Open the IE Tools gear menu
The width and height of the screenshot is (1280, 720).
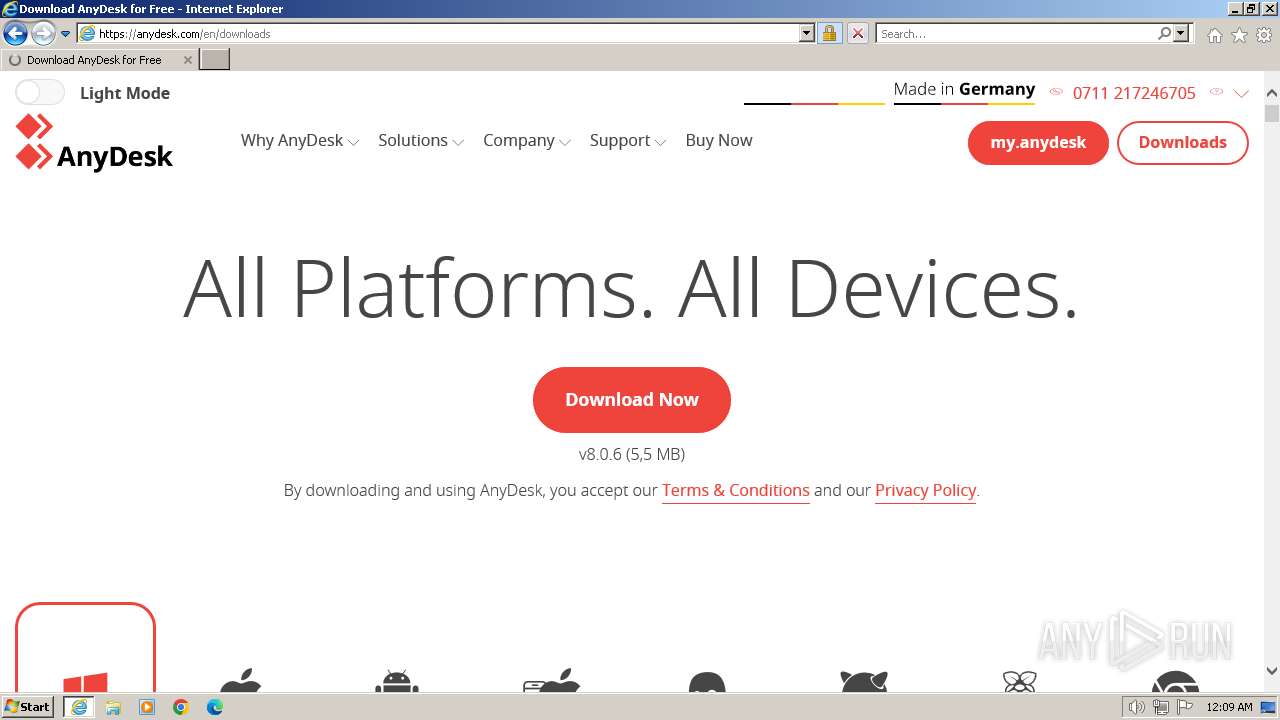click(x=1264, y=35)
